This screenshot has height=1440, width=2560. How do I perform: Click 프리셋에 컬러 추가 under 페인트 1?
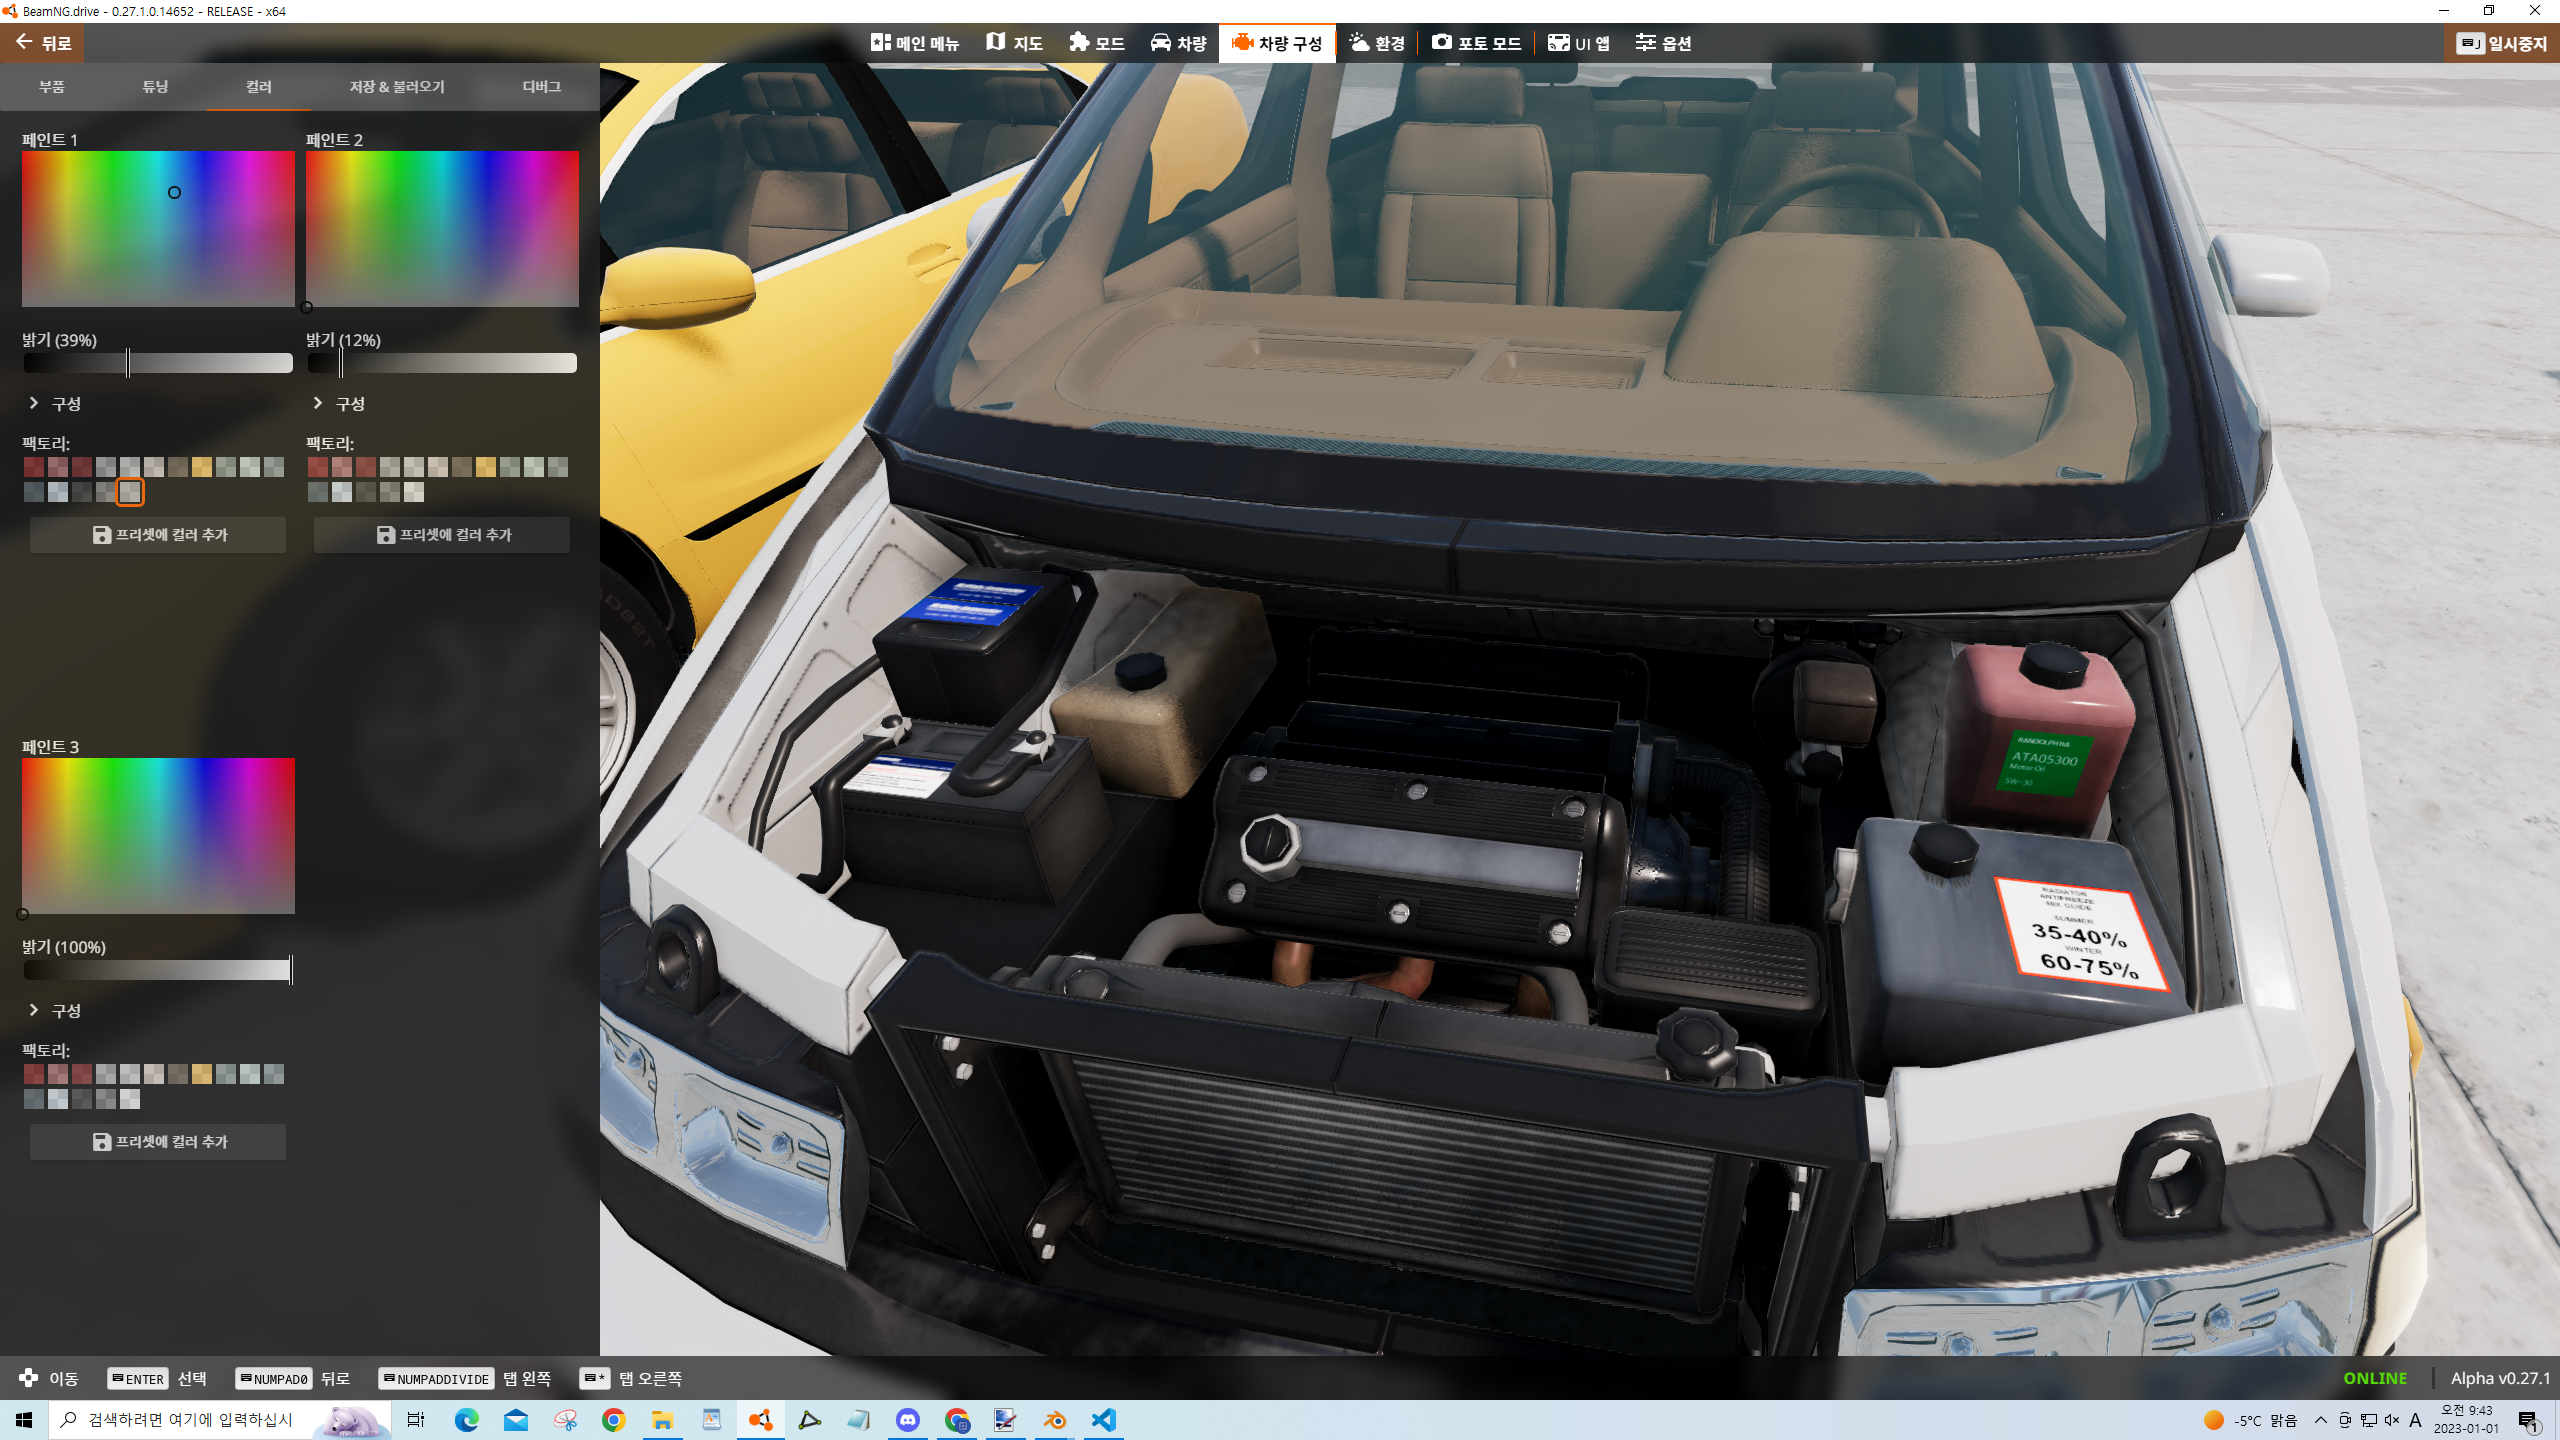[158, 535]
